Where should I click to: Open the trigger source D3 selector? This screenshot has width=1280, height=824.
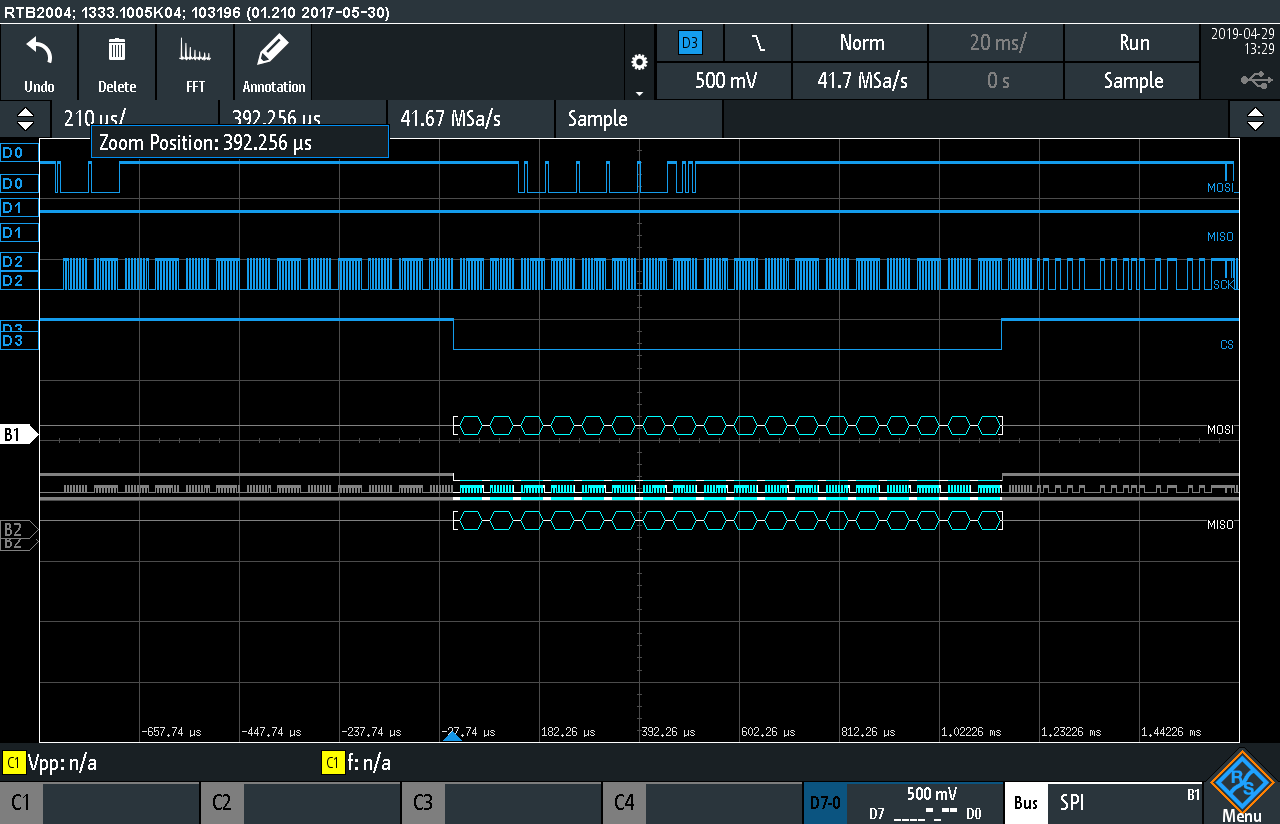click(x=690, y=43)
